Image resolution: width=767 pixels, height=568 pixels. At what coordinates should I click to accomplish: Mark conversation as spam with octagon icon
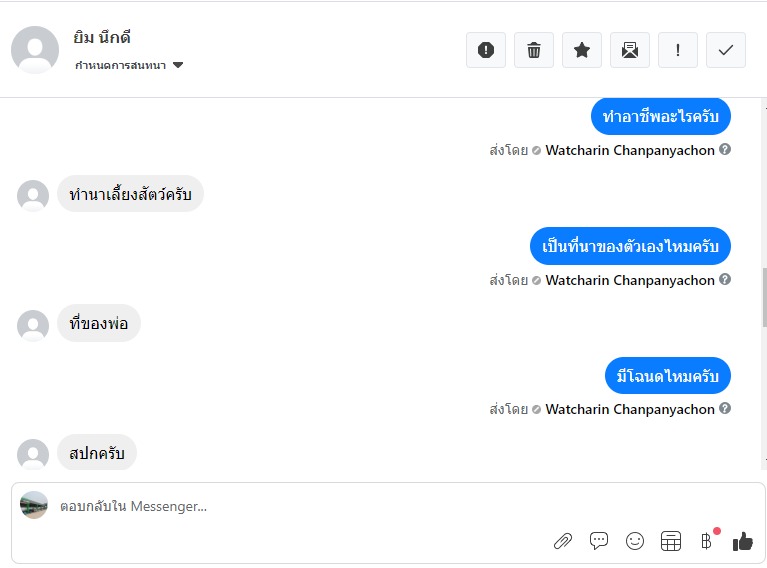click(x=486, y=50)
